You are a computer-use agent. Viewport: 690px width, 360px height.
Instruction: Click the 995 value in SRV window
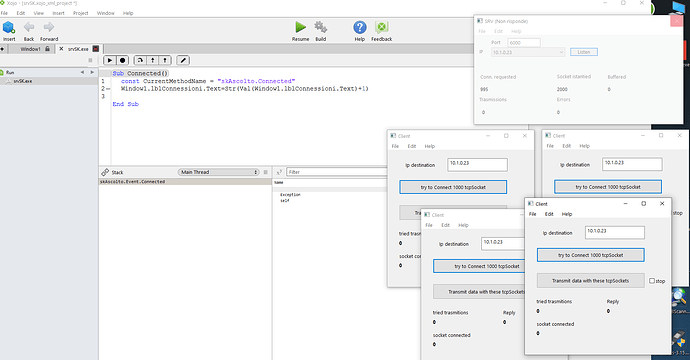pyautogui.click(x=484, y=89)
